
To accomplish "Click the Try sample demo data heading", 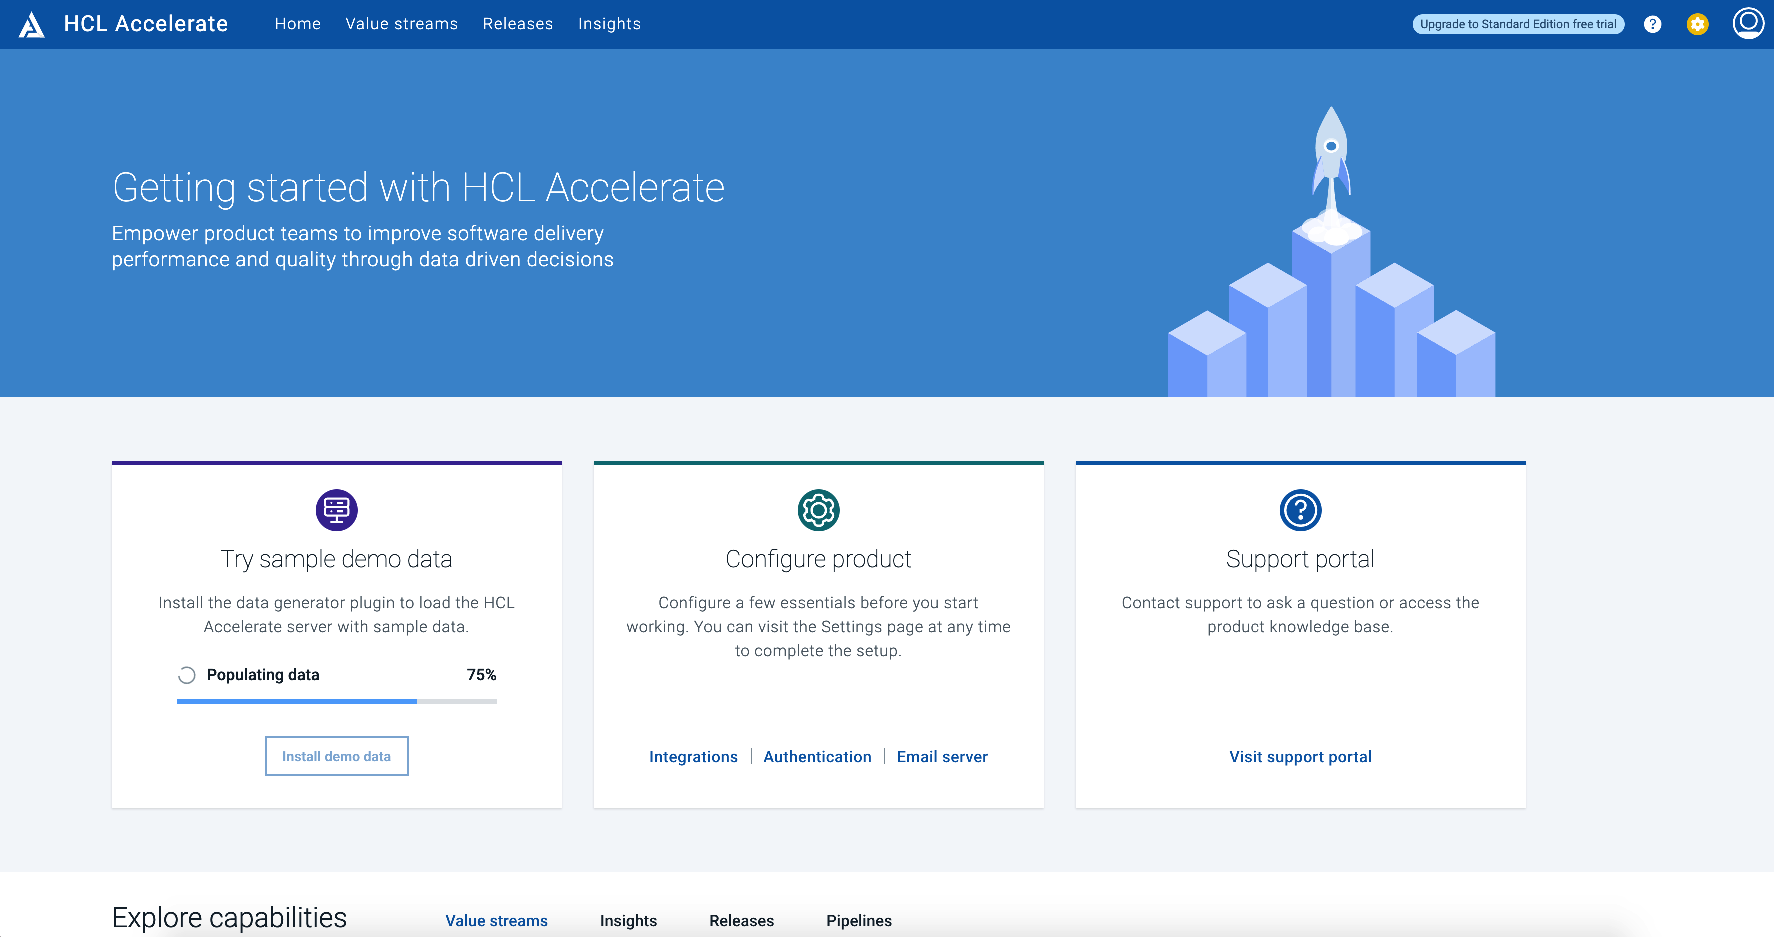I will 337,559.
